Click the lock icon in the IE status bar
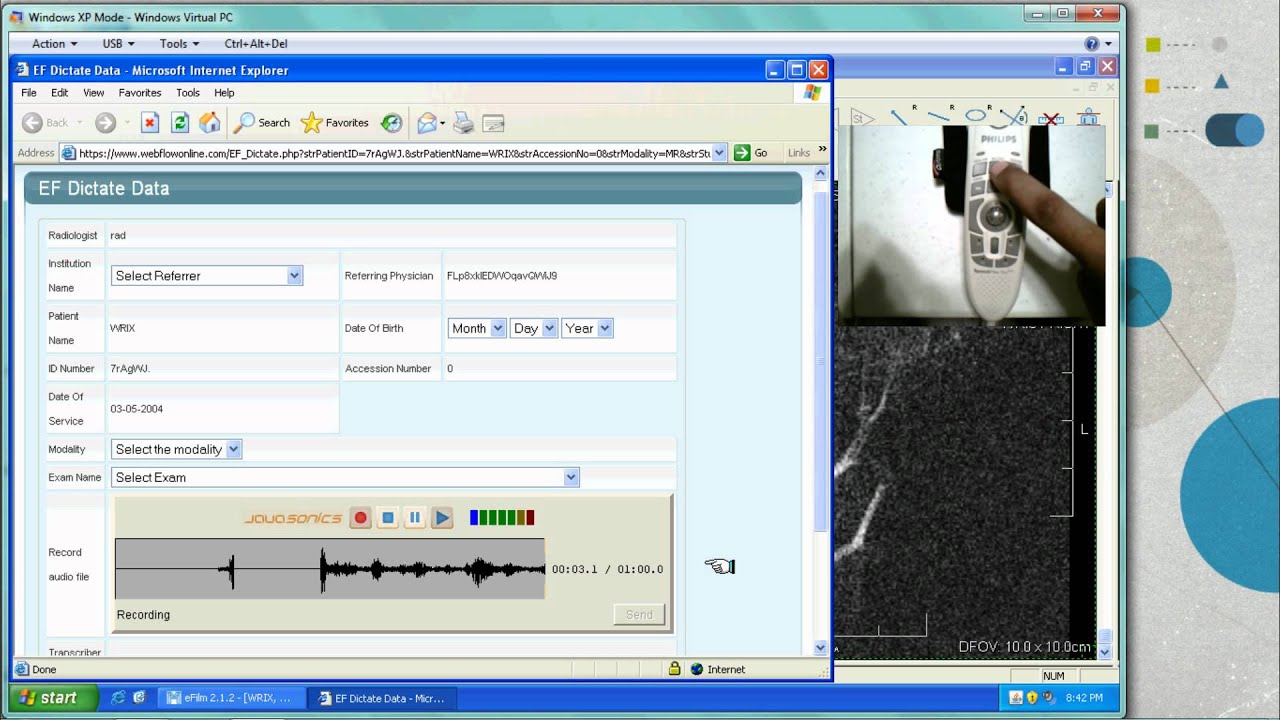1280x720 pixels. point(674,669)
